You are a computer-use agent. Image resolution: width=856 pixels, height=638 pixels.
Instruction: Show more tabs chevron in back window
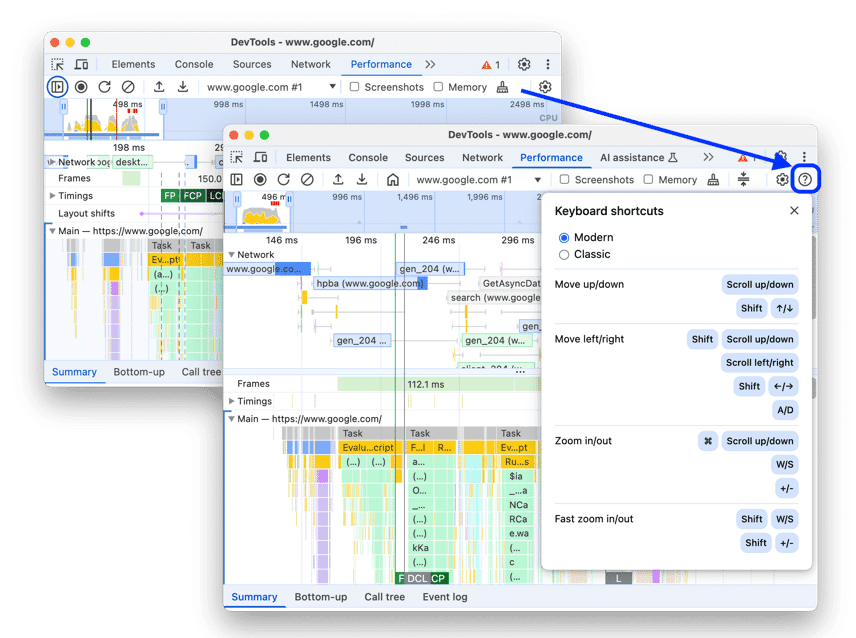click(x=430, y=64)
